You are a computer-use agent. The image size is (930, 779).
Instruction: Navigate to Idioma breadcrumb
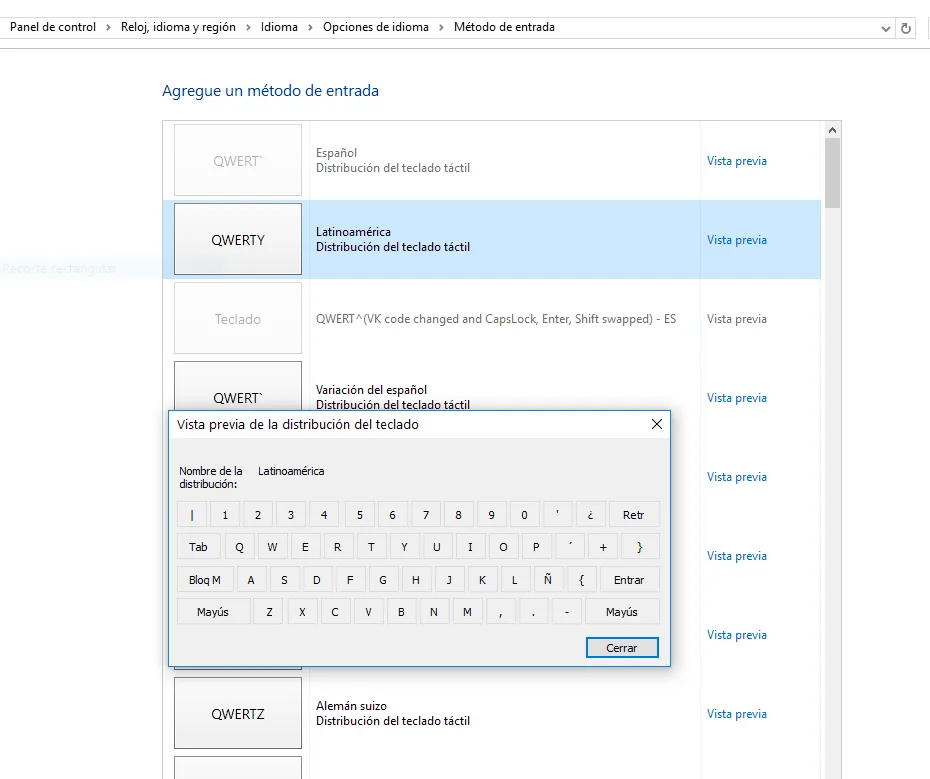[x=279, y=27]
